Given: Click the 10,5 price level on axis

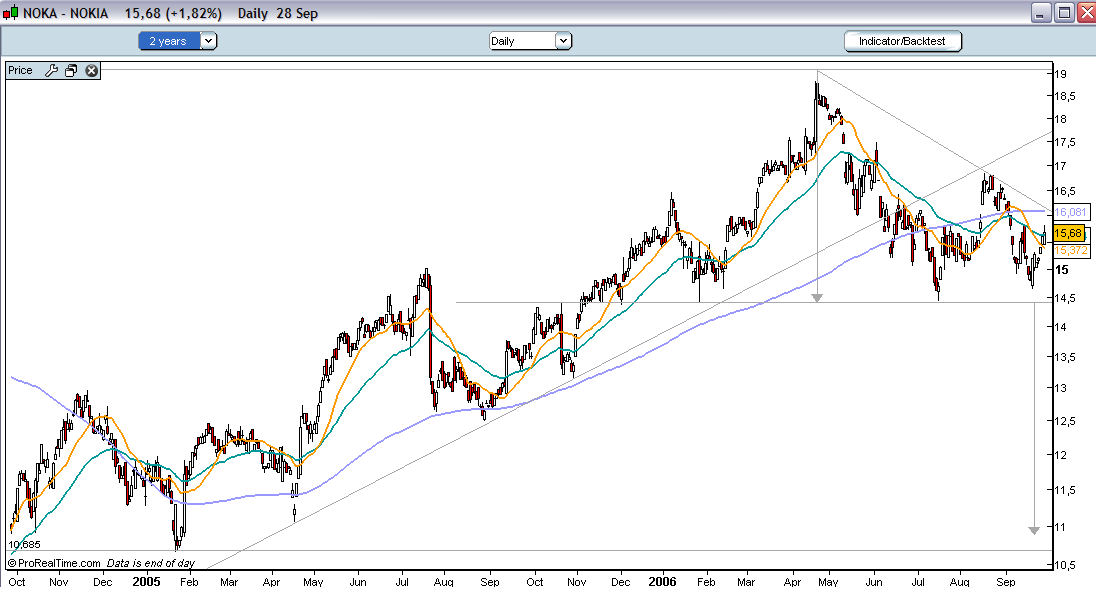Looking at the screenshot, I should coord(1065,565).
